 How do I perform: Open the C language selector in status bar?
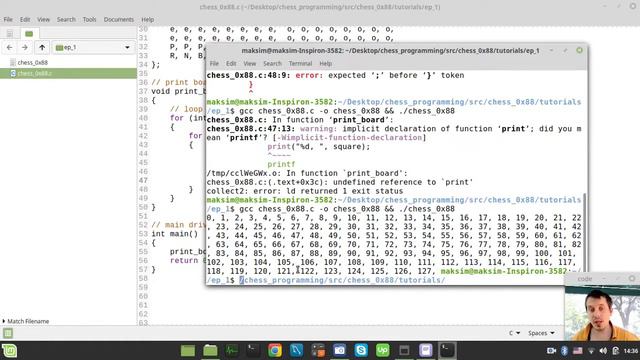tap(514, 333)
